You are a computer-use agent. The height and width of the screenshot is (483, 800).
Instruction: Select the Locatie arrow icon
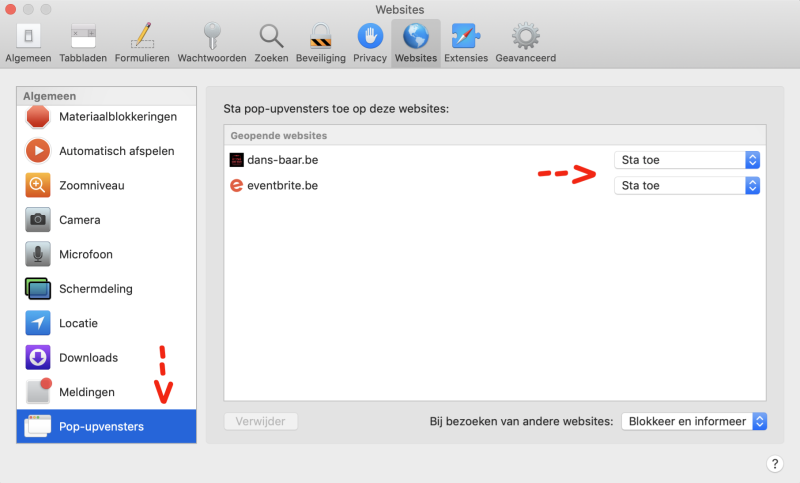pyautogui.click(x=38, y=323)
